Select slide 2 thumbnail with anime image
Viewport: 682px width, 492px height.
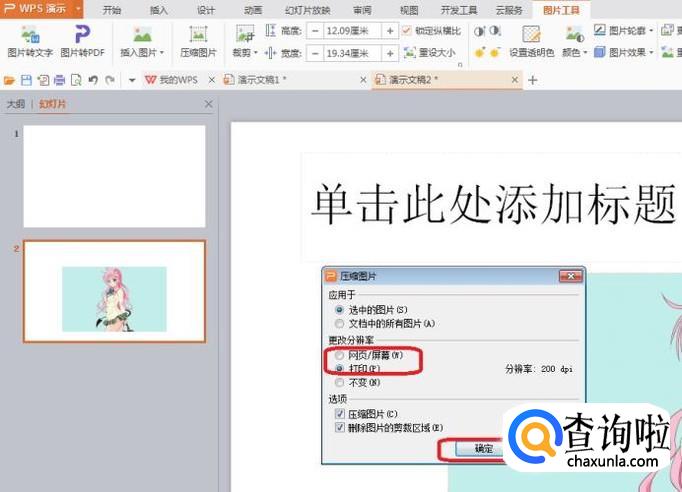(114, 291)
